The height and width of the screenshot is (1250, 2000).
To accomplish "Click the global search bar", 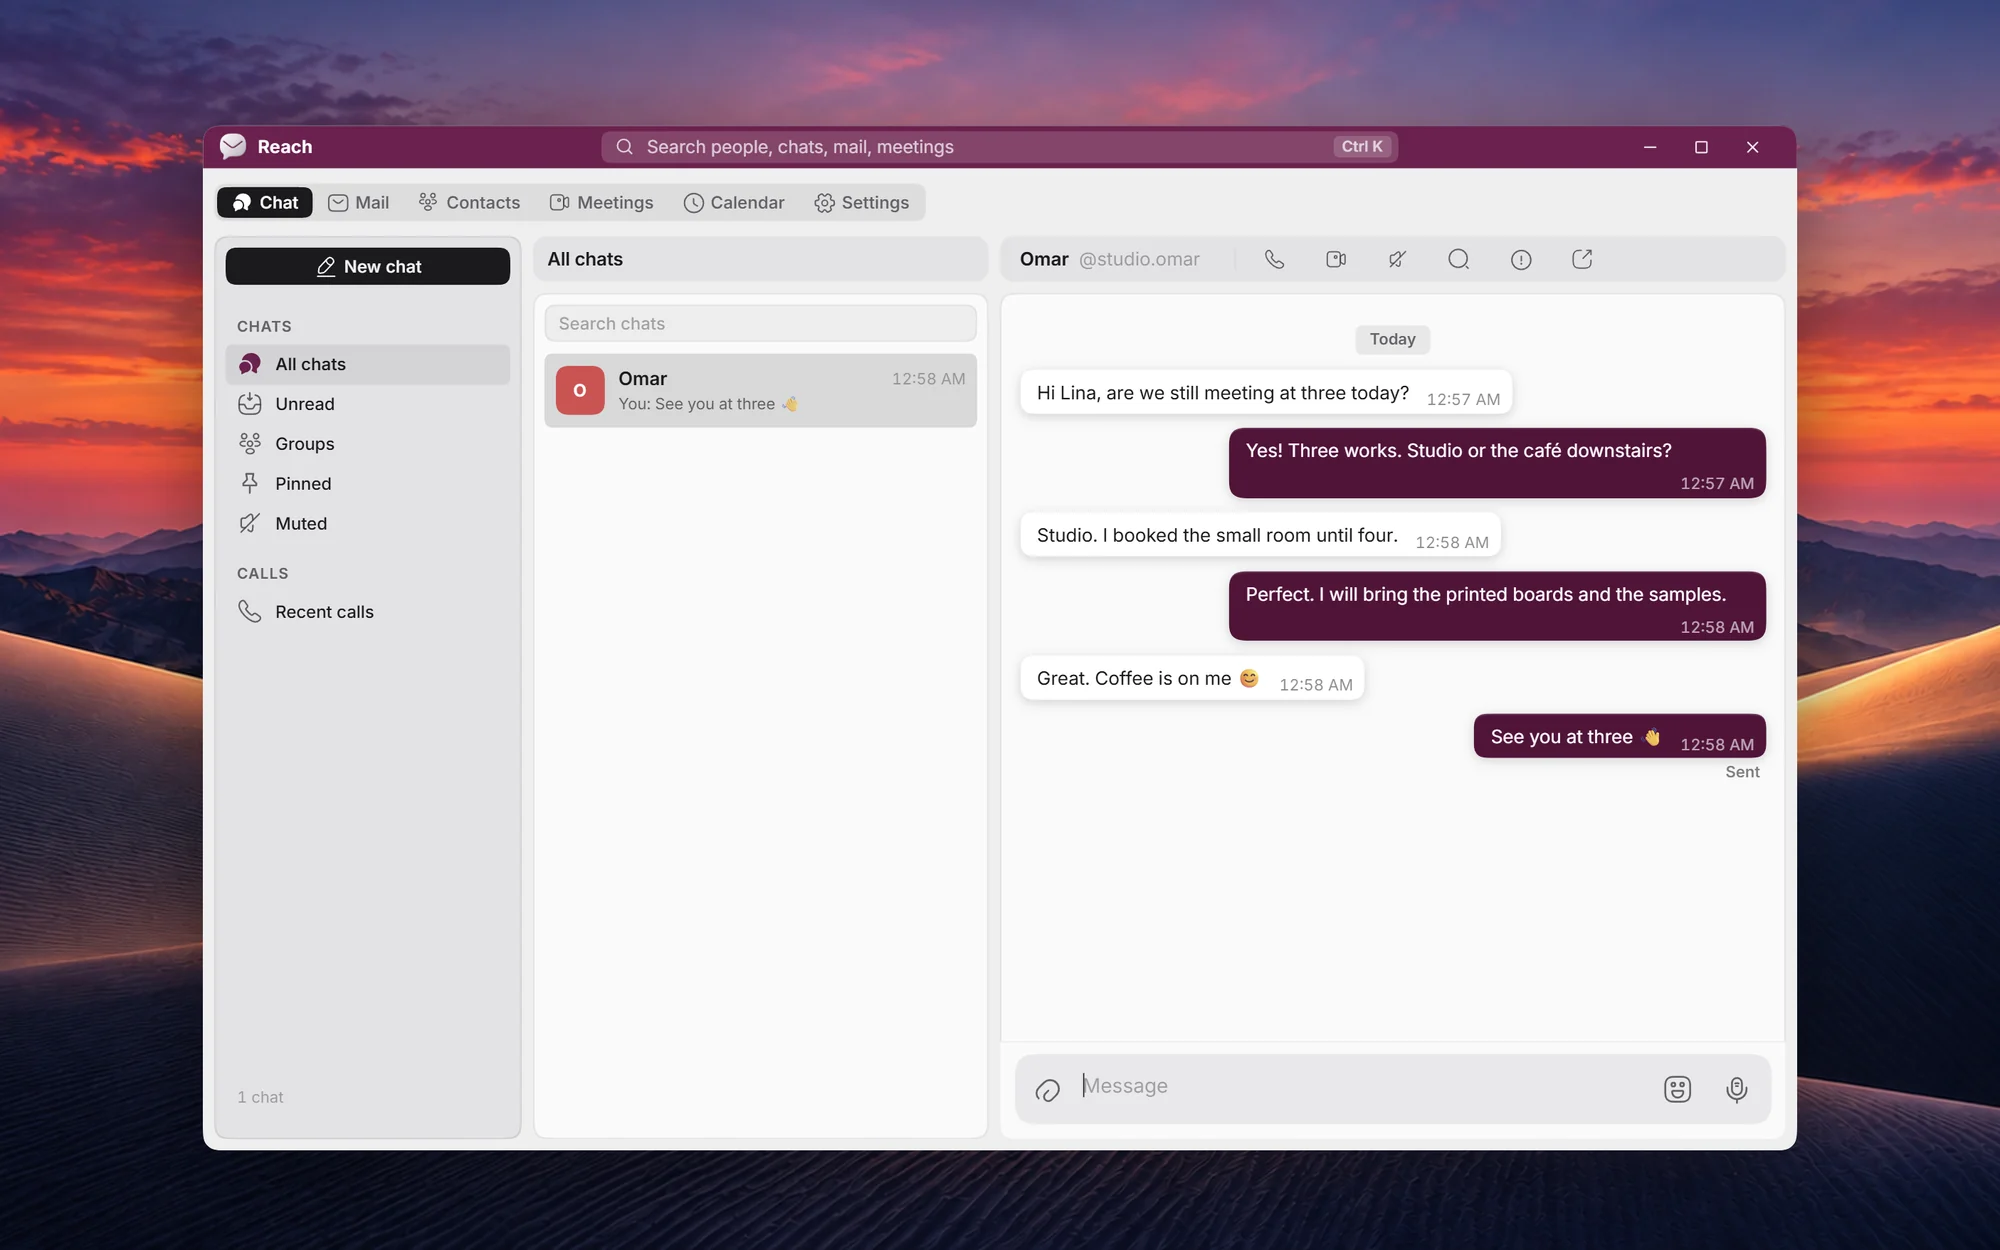I will point(999,147).
